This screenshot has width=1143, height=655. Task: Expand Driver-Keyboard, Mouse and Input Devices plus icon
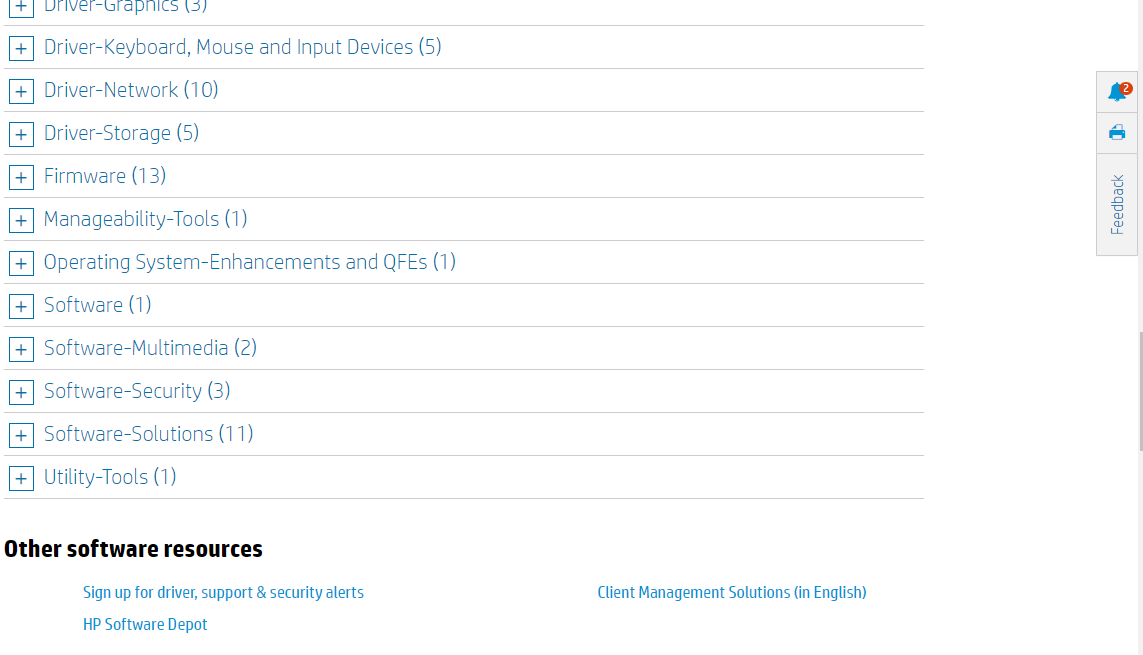(x=21, y=48)
